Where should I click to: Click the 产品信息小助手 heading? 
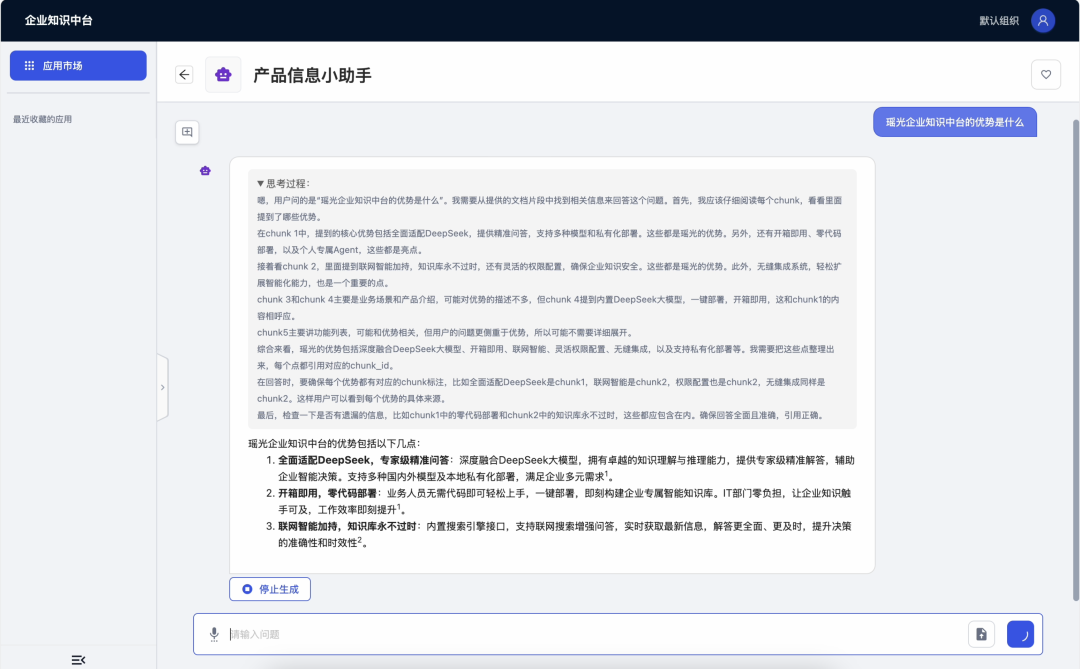312,75
